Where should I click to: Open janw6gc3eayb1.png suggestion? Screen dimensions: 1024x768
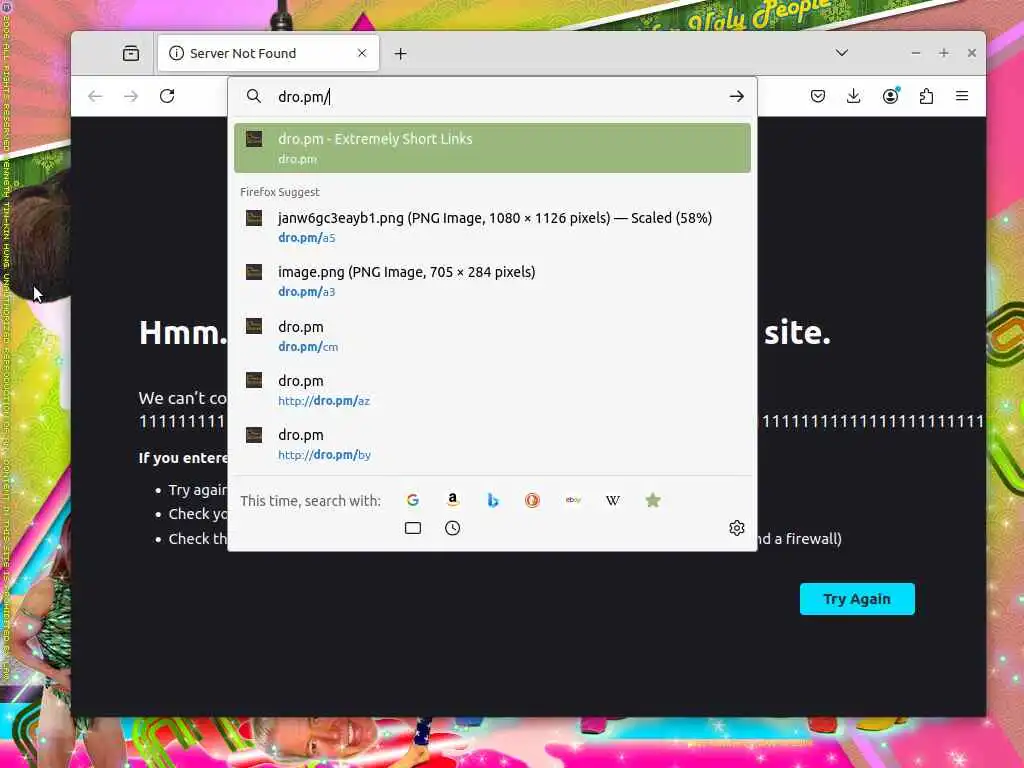(492, 227)
